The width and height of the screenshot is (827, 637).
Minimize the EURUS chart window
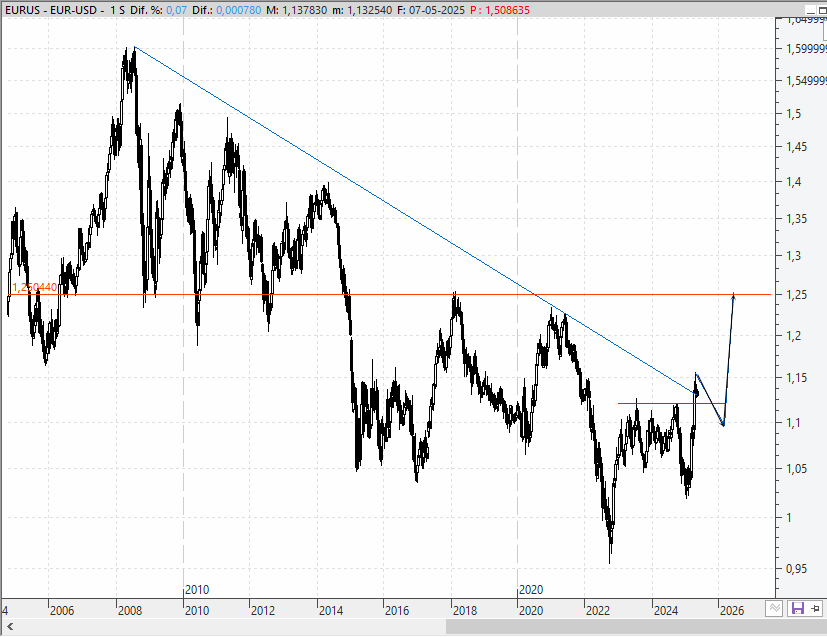click(811, 10)
